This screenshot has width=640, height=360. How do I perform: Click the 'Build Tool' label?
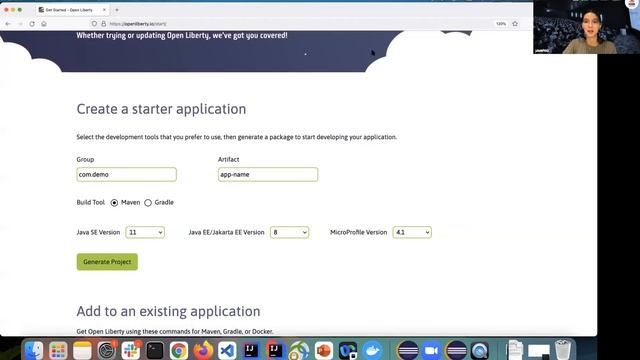coord(91,202)
